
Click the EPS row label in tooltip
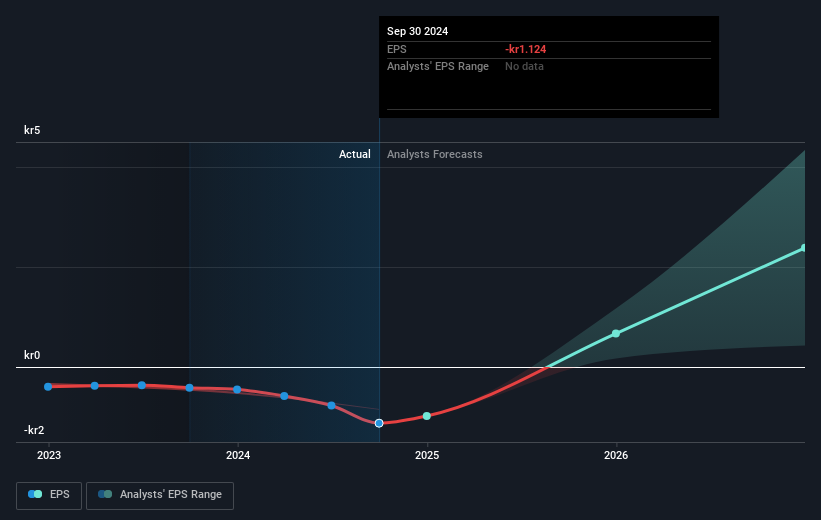(396, 49)
